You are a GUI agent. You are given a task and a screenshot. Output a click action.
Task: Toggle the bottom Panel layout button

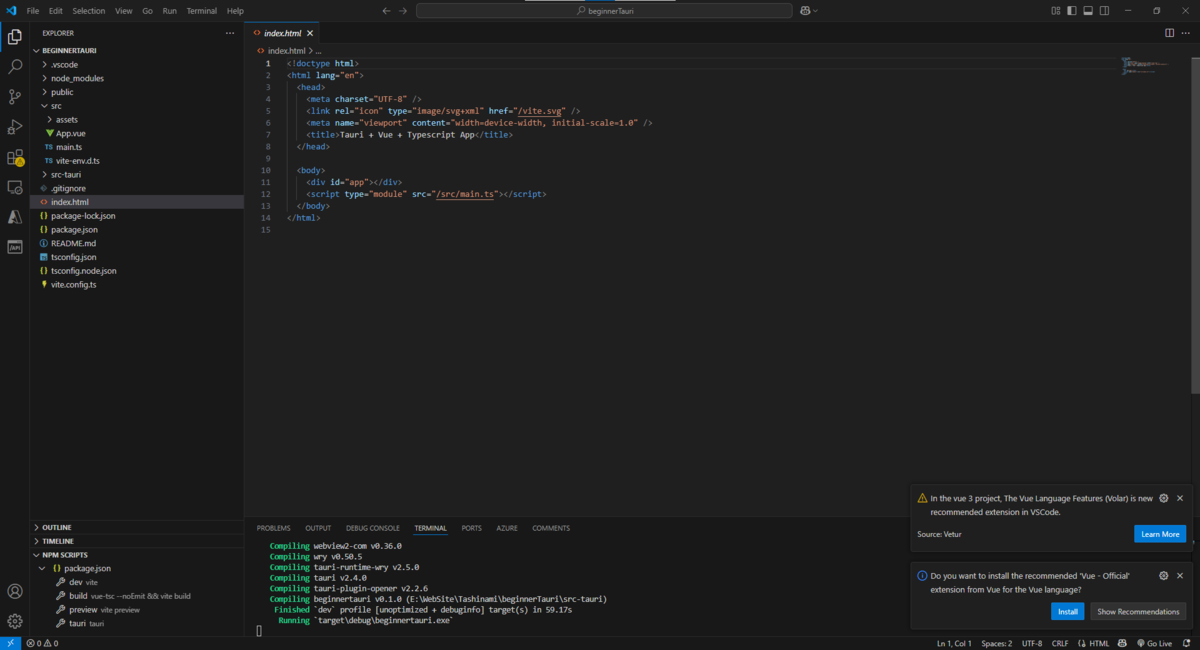pyautogui.click(x=1088, y=11)
